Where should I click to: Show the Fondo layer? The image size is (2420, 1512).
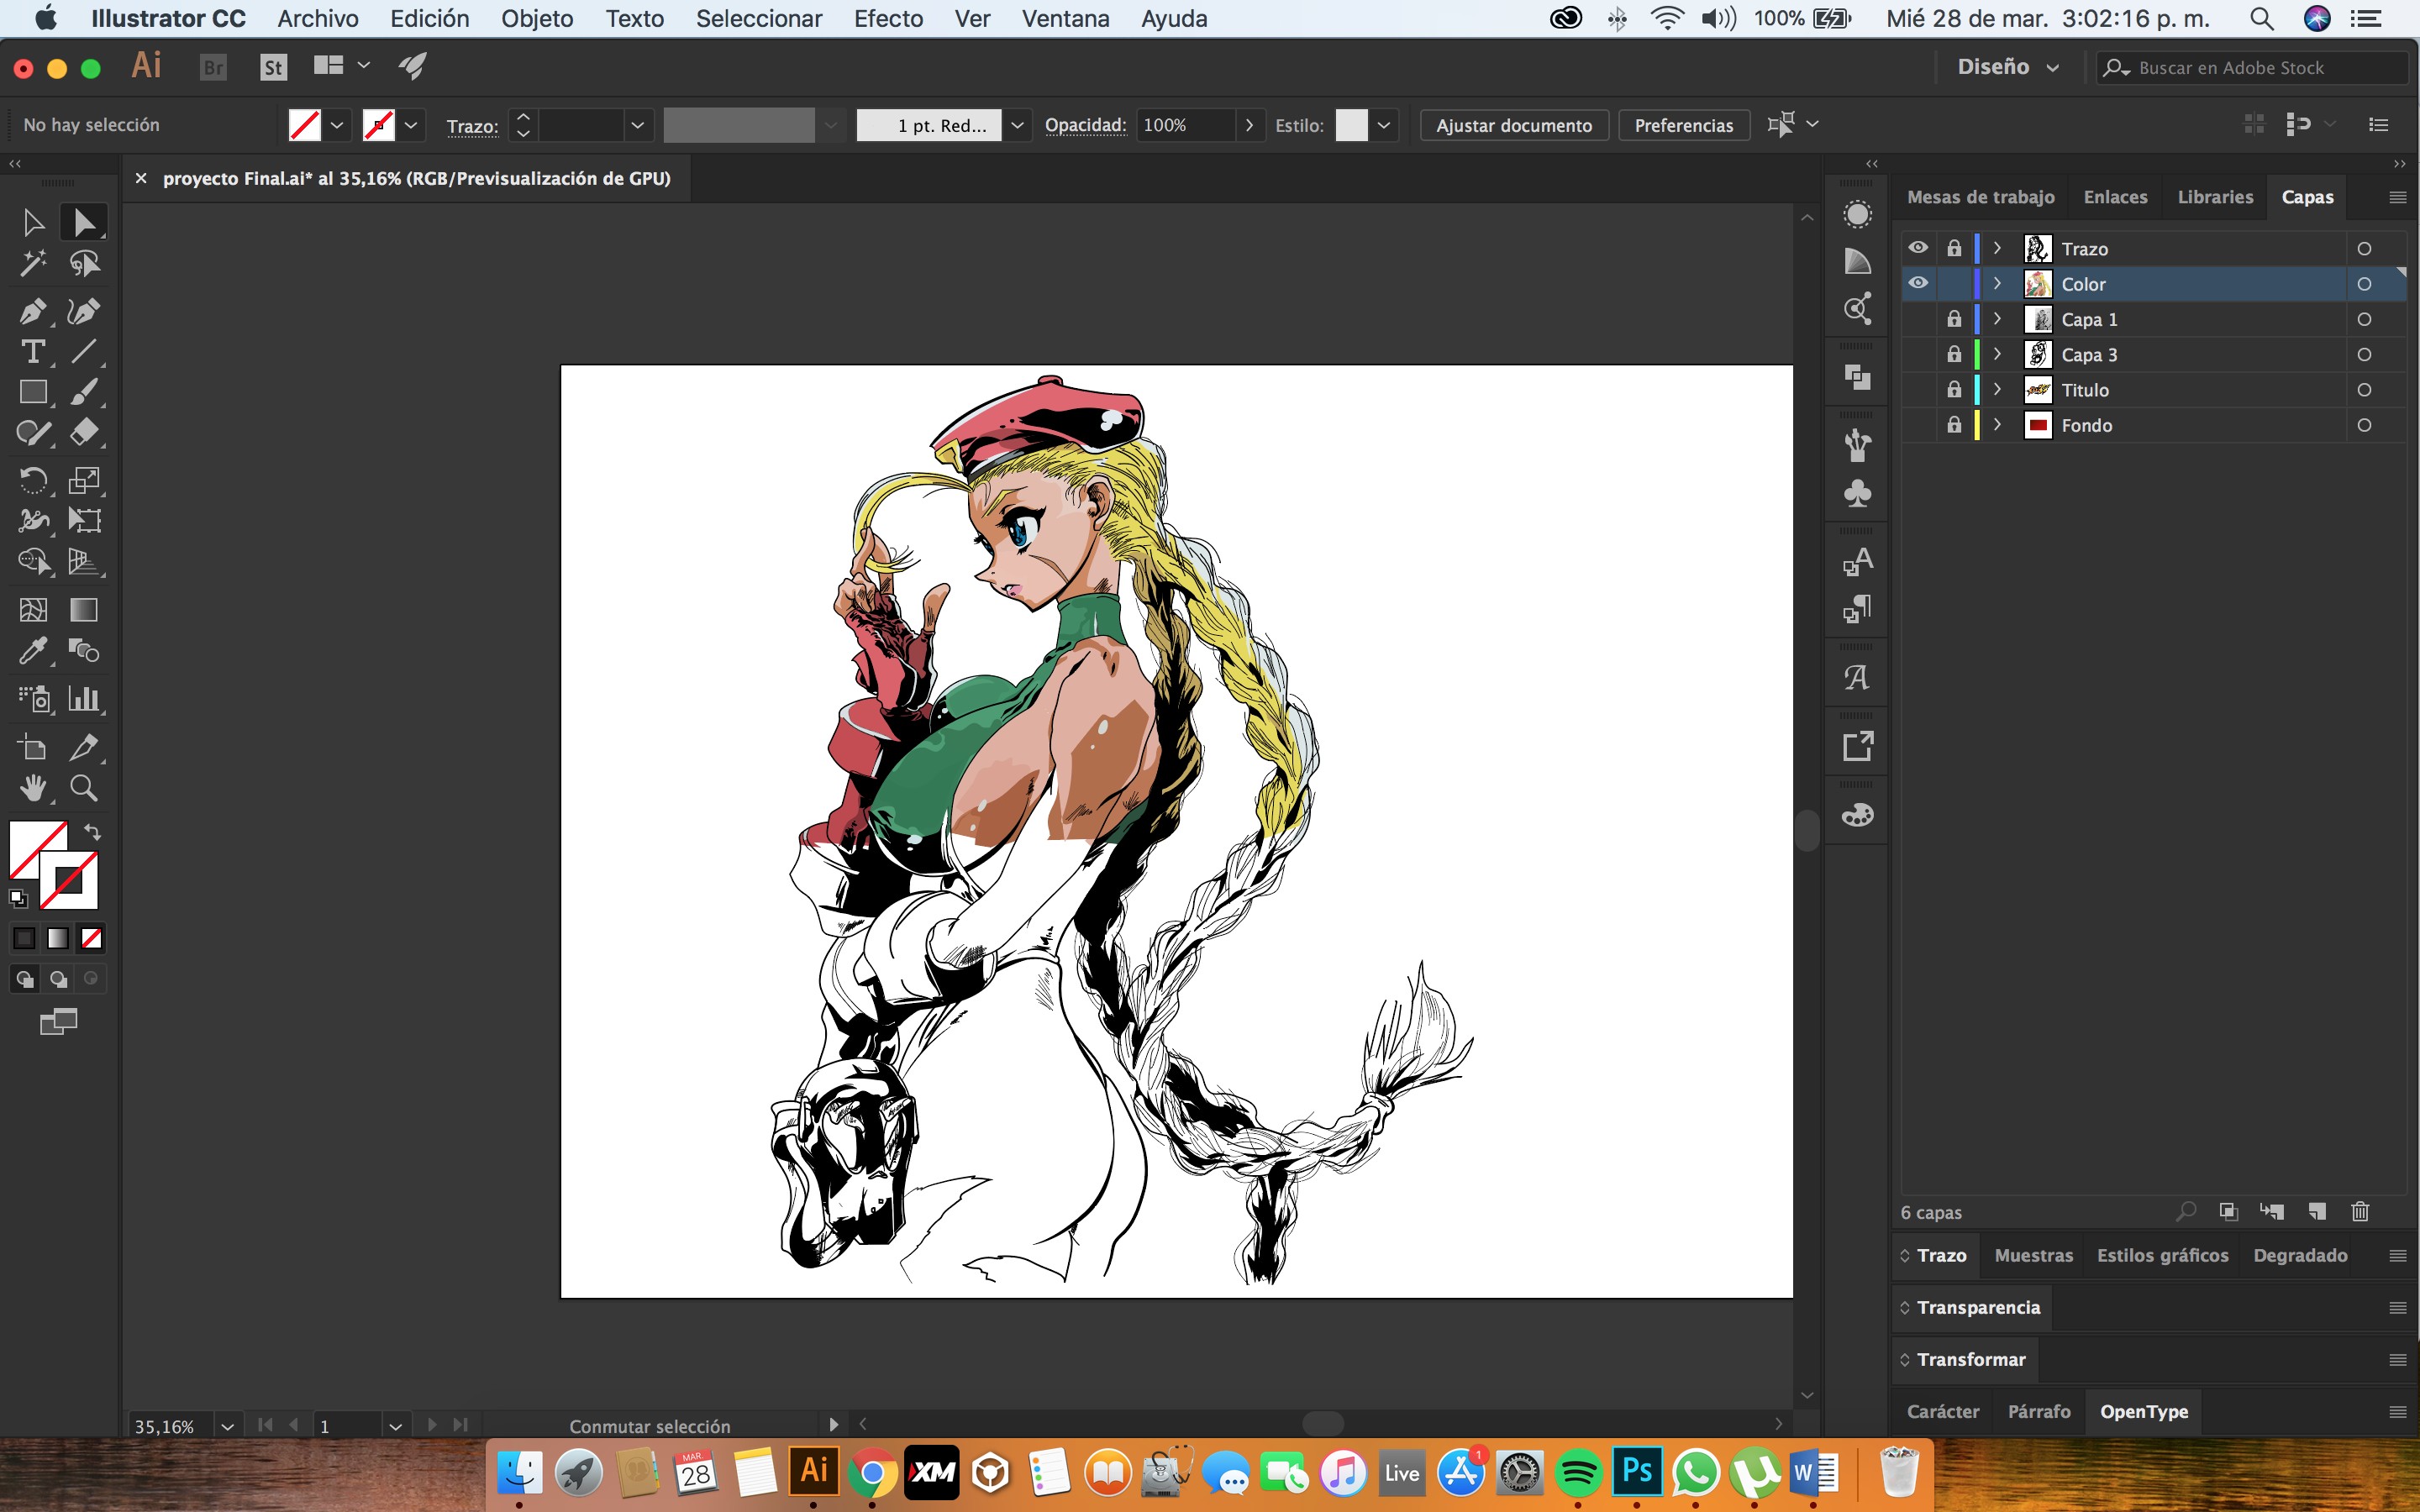(1917, 425)
